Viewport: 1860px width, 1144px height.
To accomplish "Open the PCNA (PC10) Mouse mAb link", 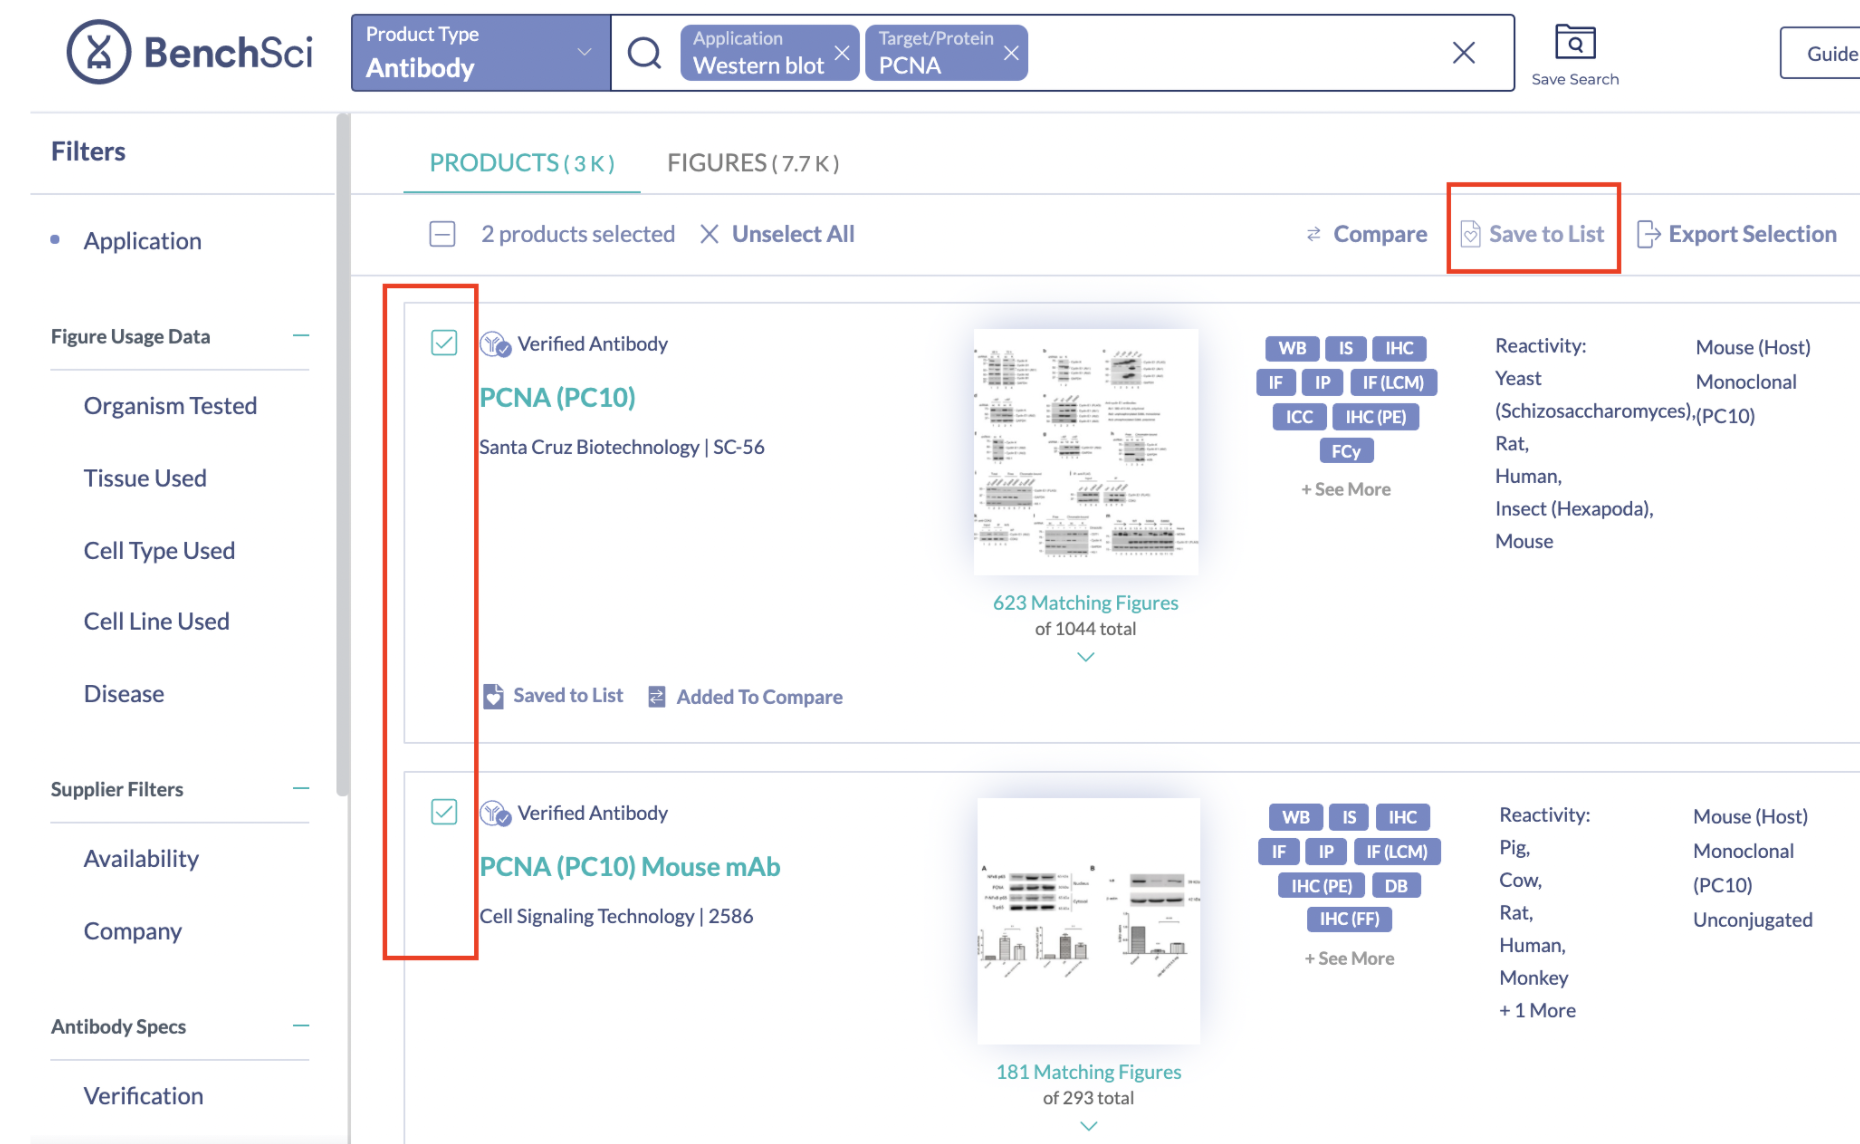I will click(x=630, y=867).
